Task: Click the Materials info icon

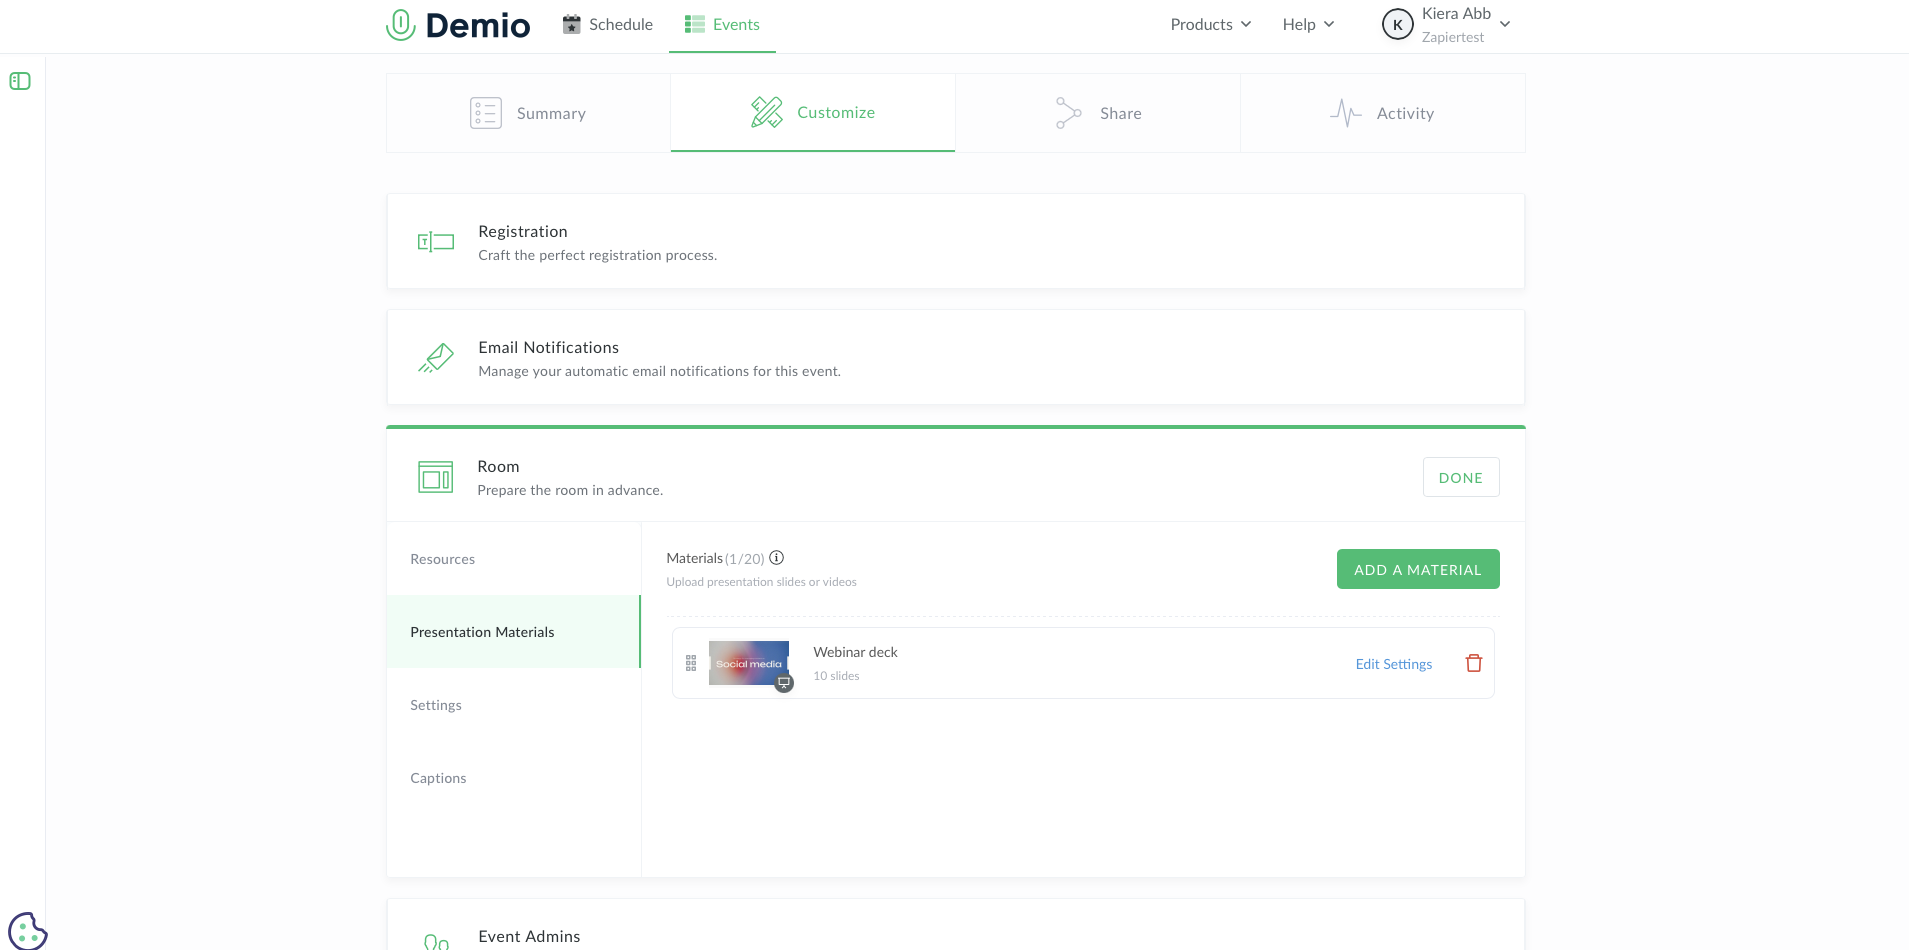Action: 777,558
